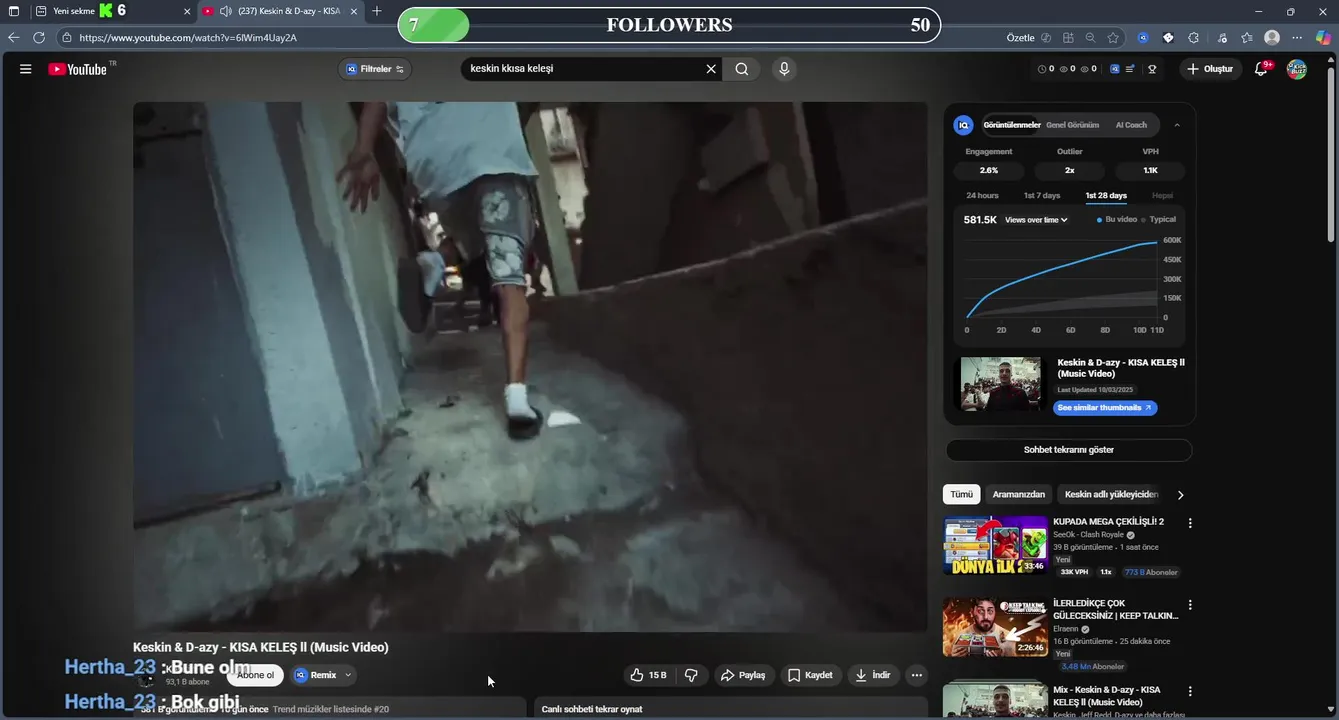Open YouTube notifications bell
The image size is (1339, 720).
(x=1263, y=69)
